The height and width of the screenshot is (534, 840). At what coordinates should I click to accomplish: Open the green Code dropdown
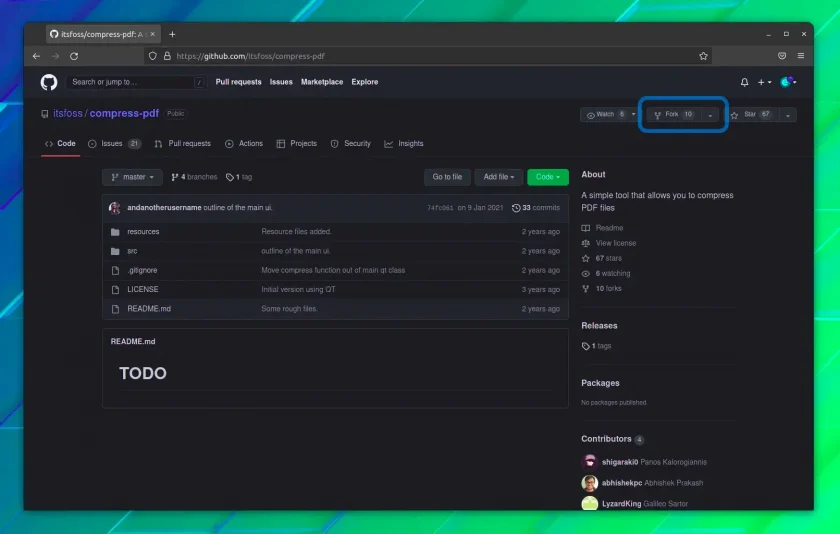[548, 177]
